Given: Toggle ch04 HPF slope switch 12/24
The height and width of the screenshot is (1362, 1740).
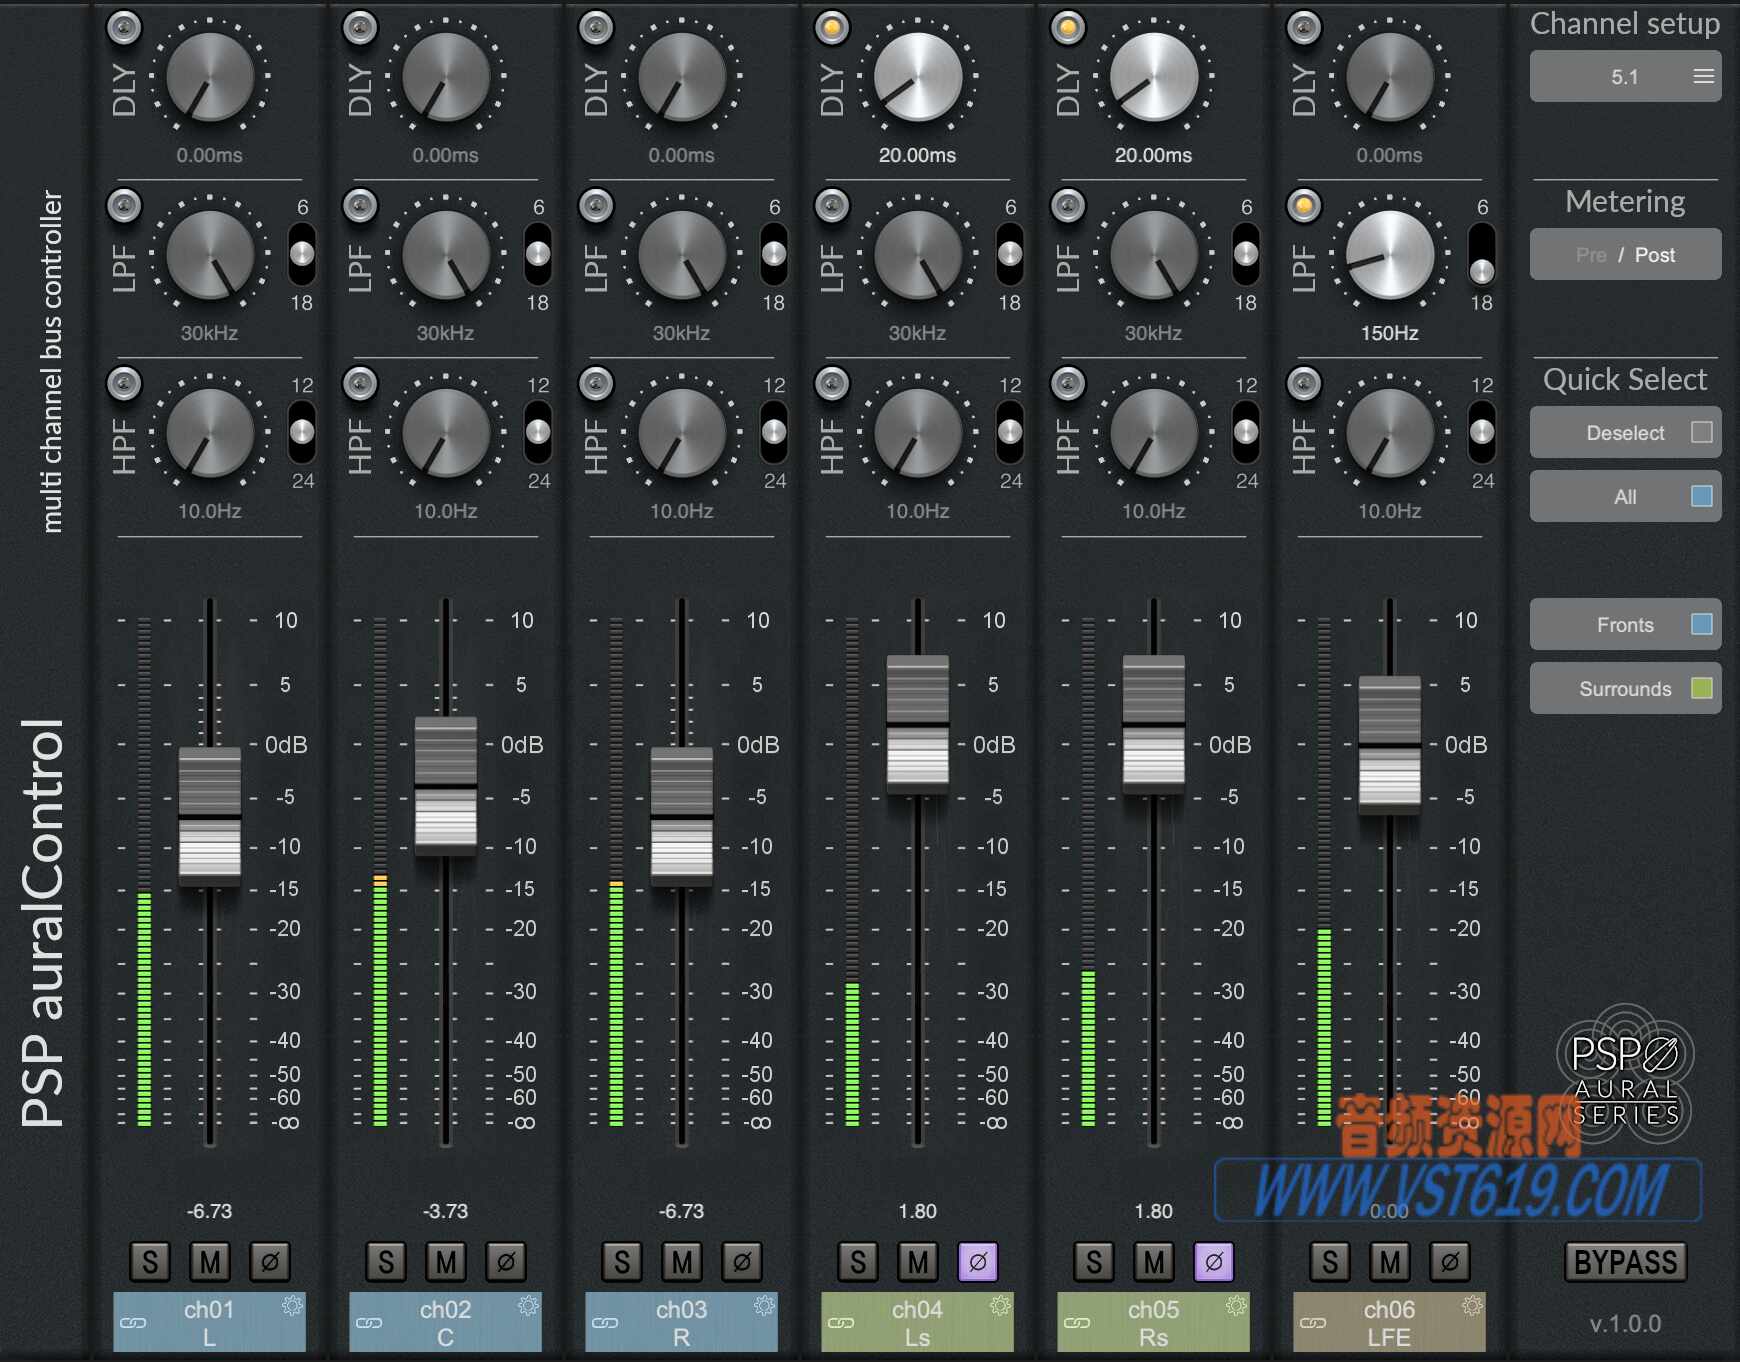Looking at the screenshot, I should pyautogui.click(x=1009, y=432).
